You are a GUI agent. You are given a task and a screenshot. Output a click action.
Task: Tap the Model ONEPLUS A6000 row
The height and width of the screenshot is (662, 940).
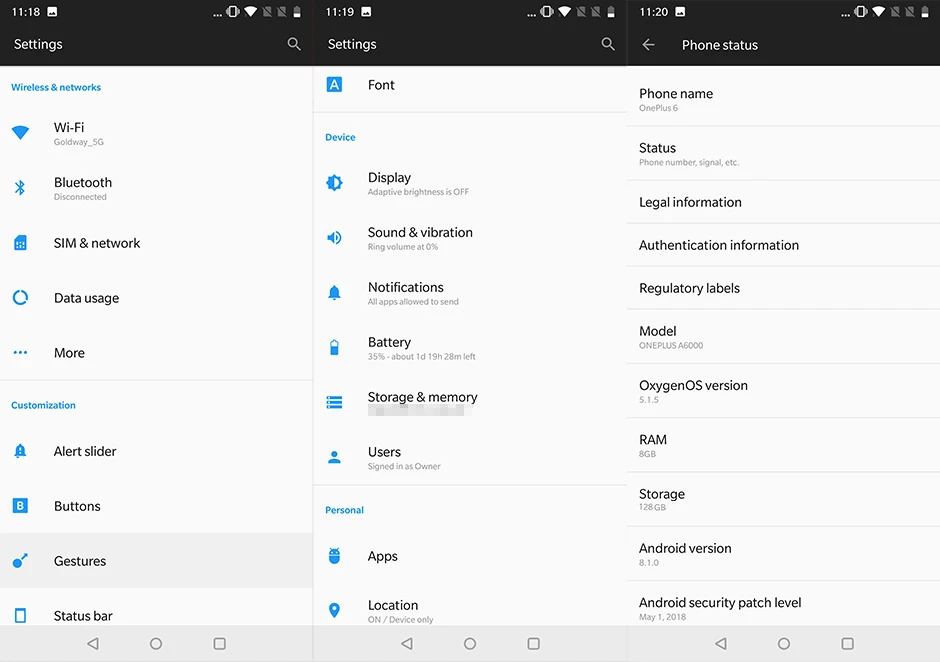click(784, 336)
